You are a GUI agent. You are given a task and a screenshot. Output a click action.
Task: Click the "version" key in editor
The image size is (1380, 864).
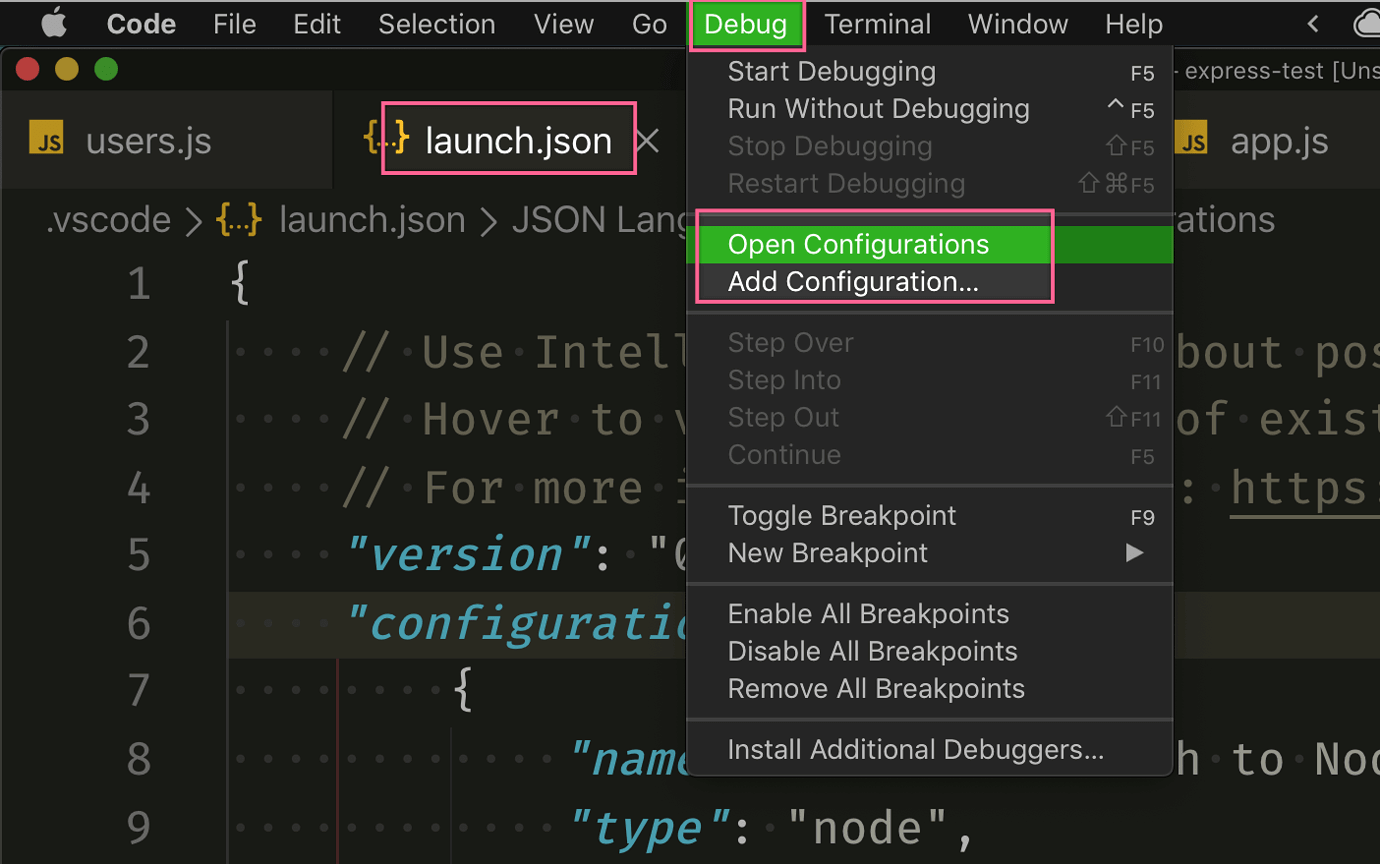coord(468,555)
